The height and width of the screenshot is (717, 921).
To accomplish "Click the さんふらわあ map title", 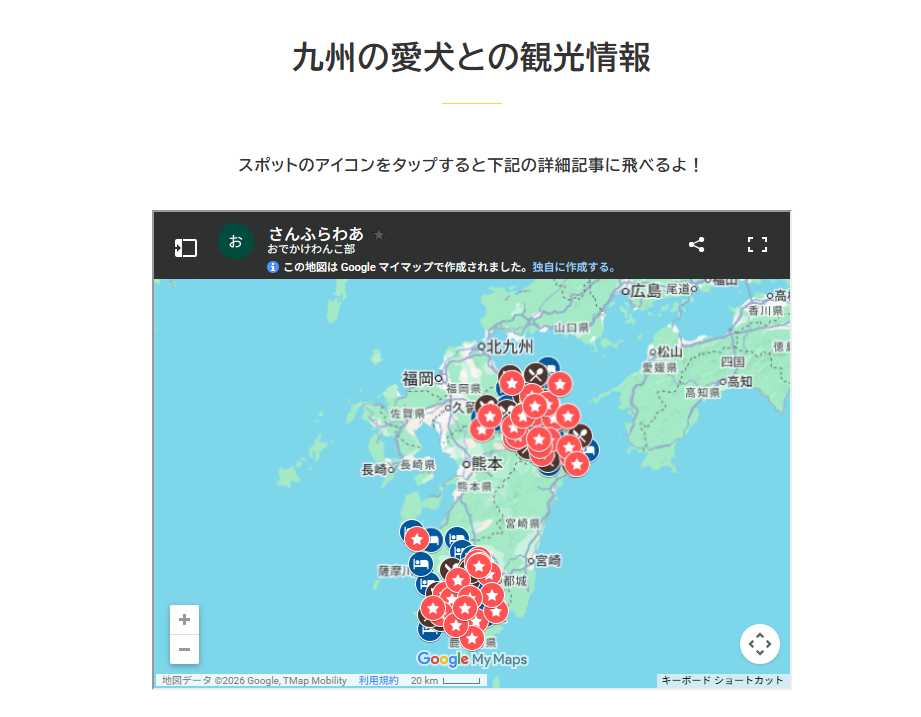I will click(315, 234).
